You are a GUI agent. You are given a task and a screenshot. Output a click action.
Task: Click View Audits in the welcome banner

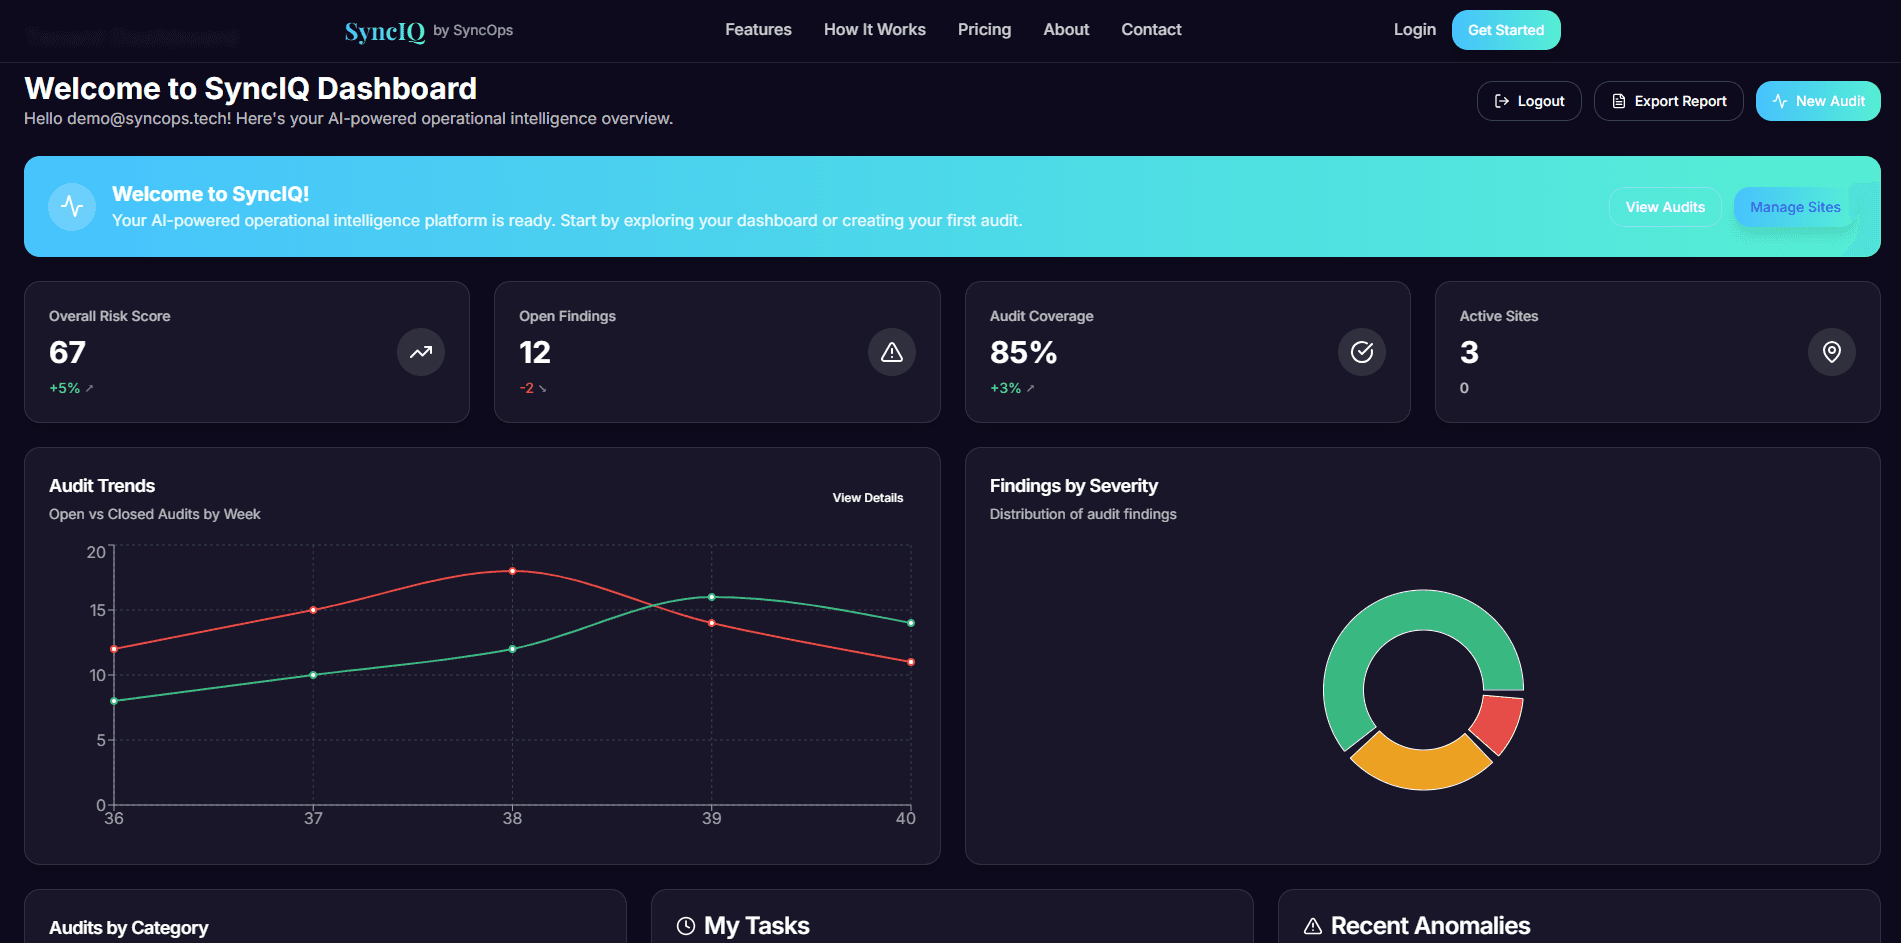tap(1664, 207)
